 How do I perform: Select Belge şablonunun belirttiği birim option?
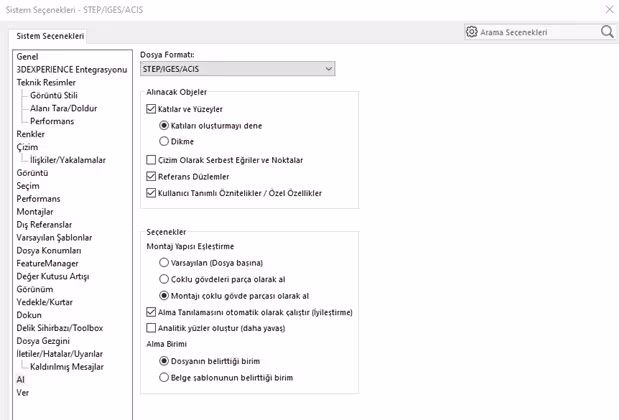(164, 377)
